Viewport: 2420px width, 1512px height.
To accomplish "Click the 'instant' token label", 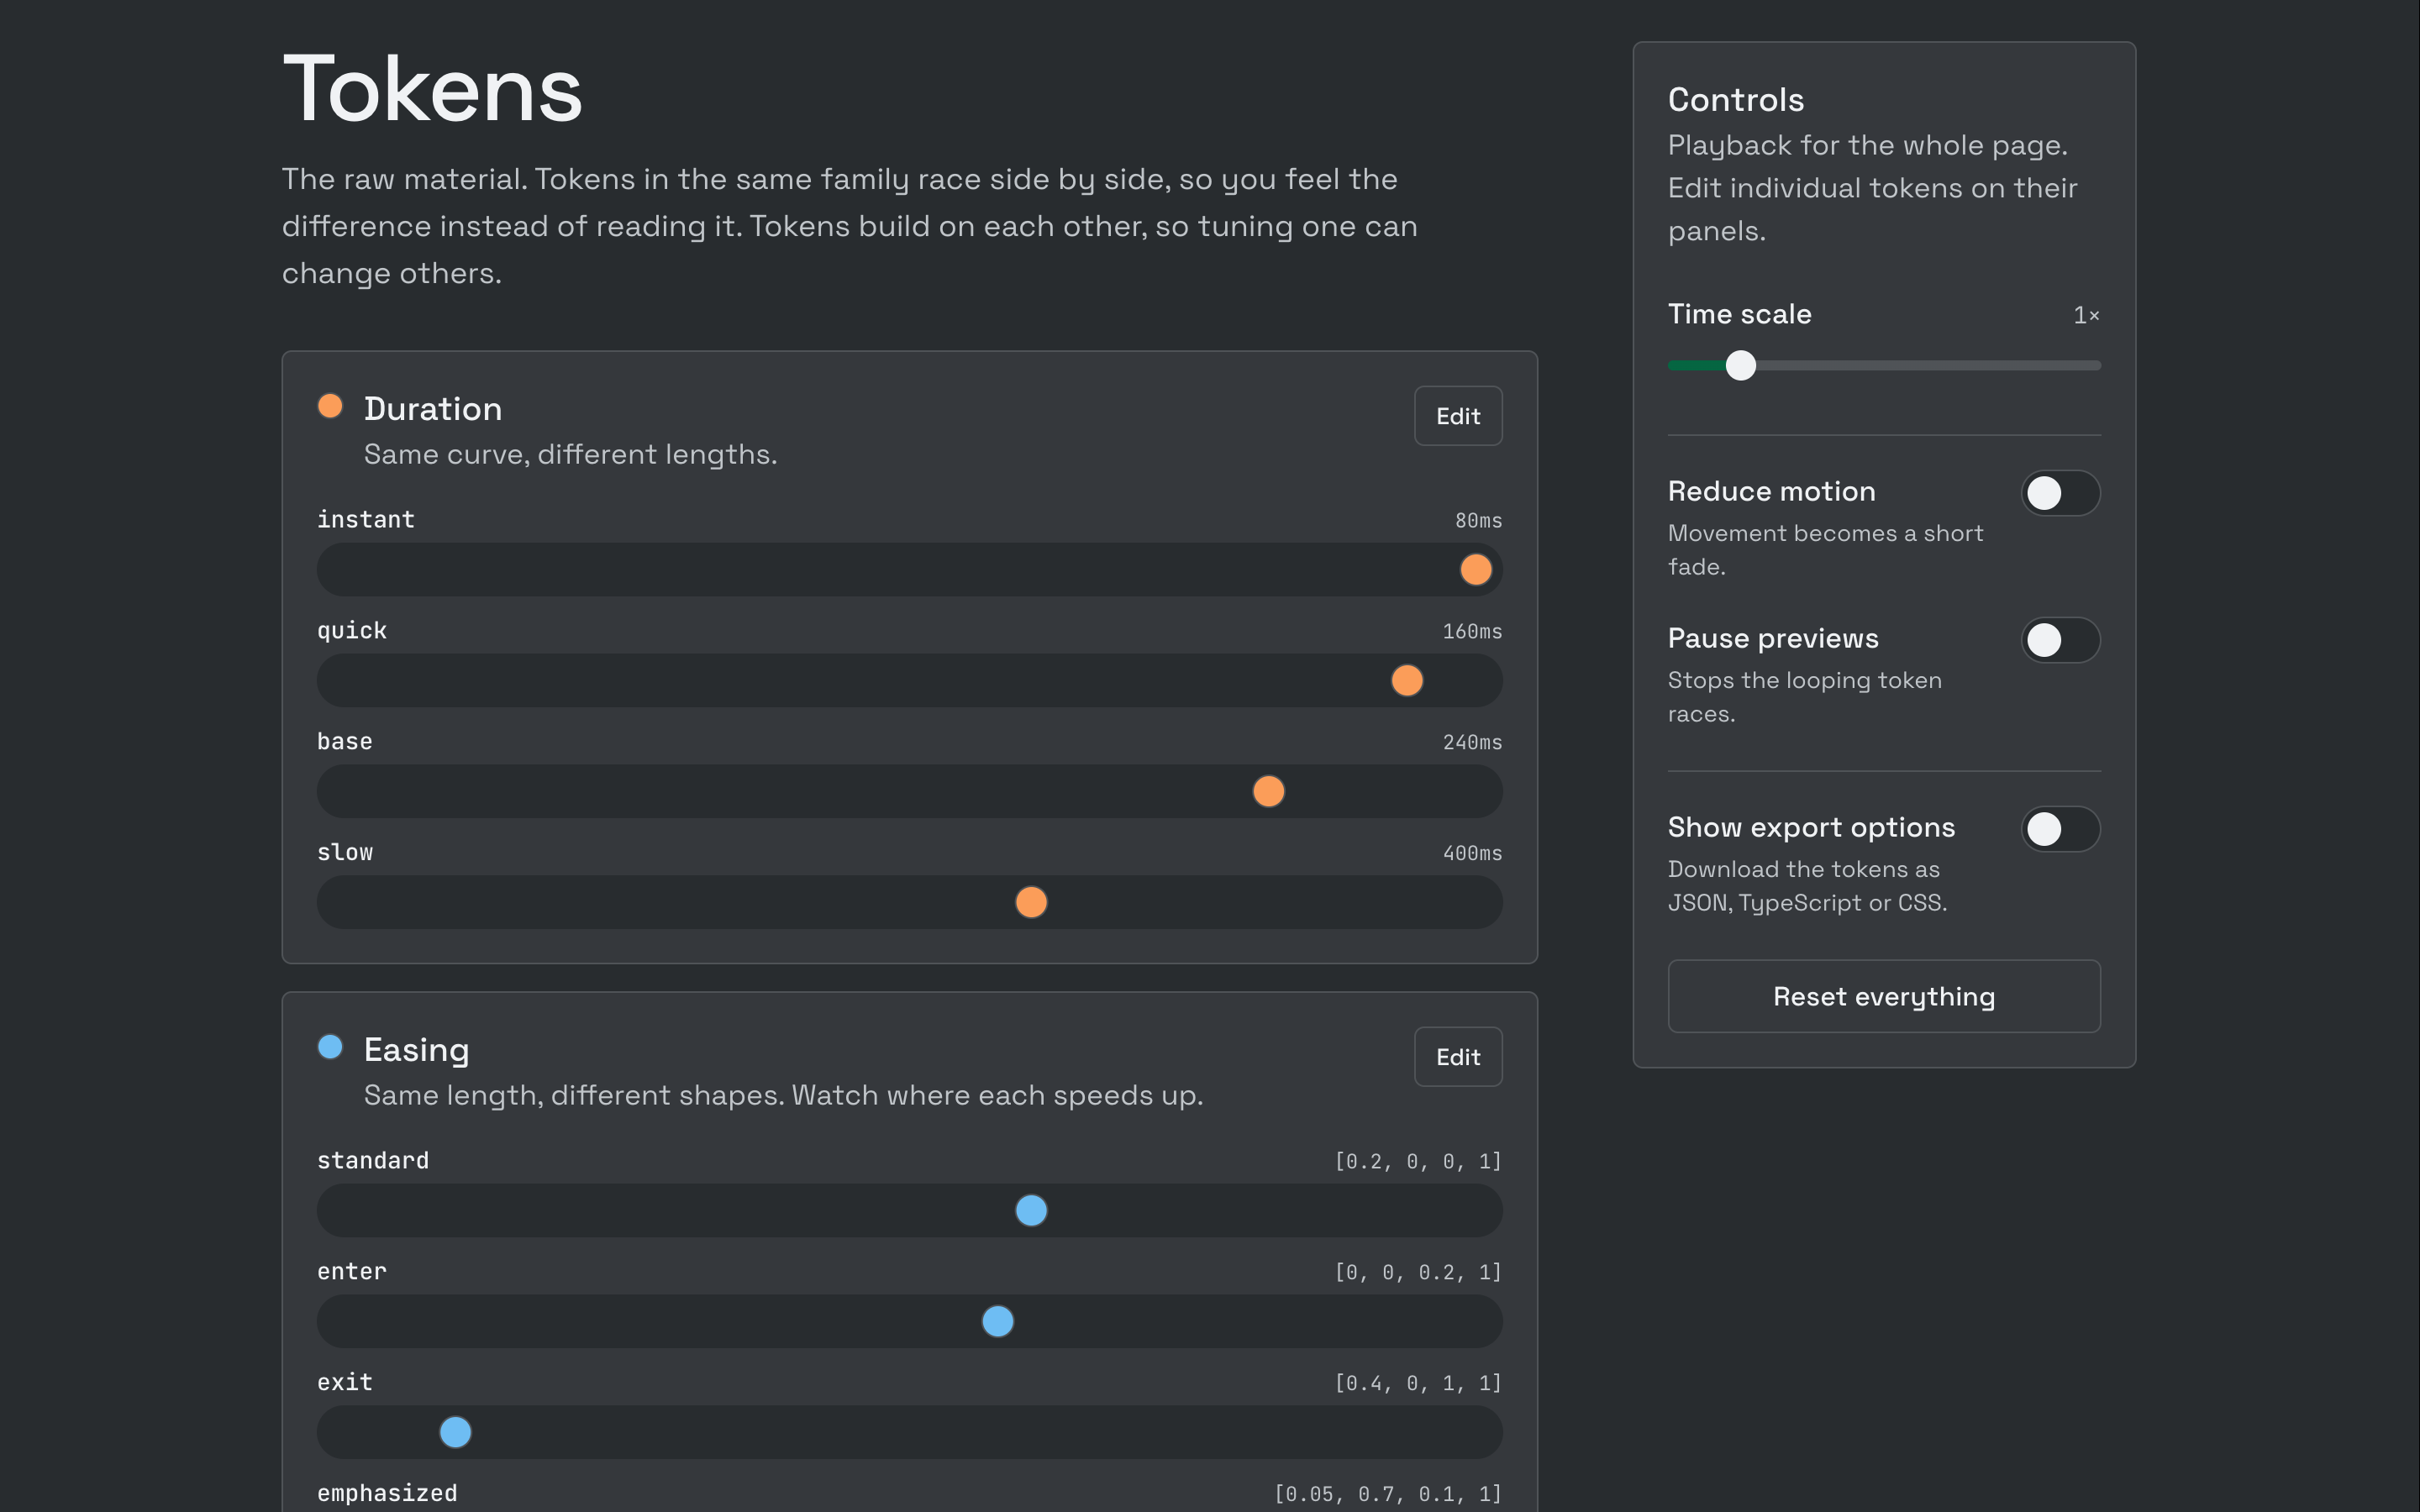I will [x=366, y=520].
